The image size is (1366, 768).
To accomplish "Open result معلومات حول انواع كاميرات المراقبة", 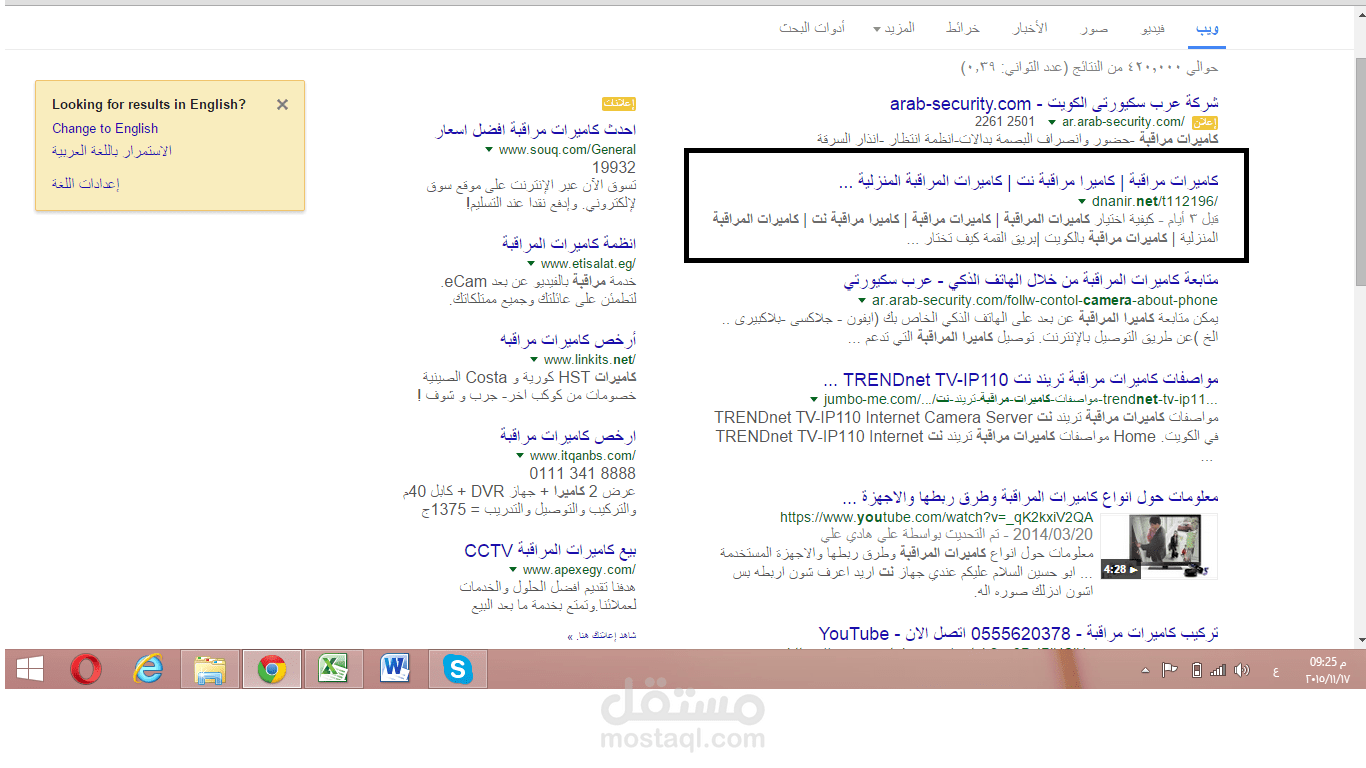I will tap(1031, 497).
